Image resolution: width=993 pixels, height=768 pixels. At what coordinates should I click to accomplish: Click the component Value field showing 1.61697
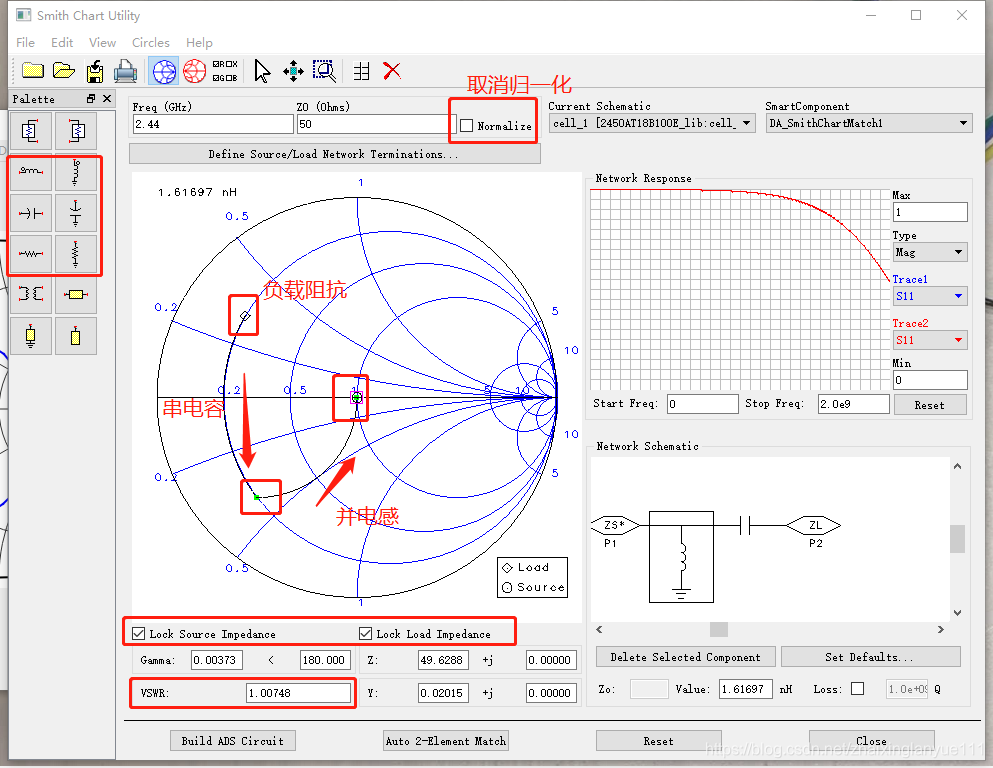click(746, 689)
